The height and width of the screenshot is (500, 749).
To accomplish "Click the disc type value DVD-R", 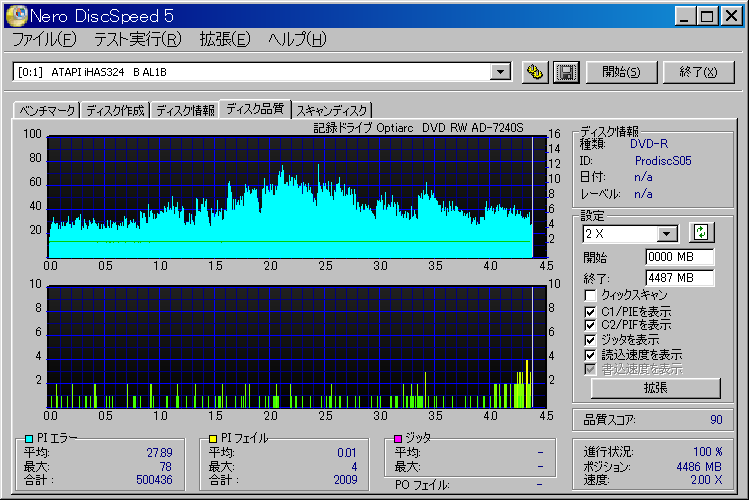I will click(x=649, y=144).
